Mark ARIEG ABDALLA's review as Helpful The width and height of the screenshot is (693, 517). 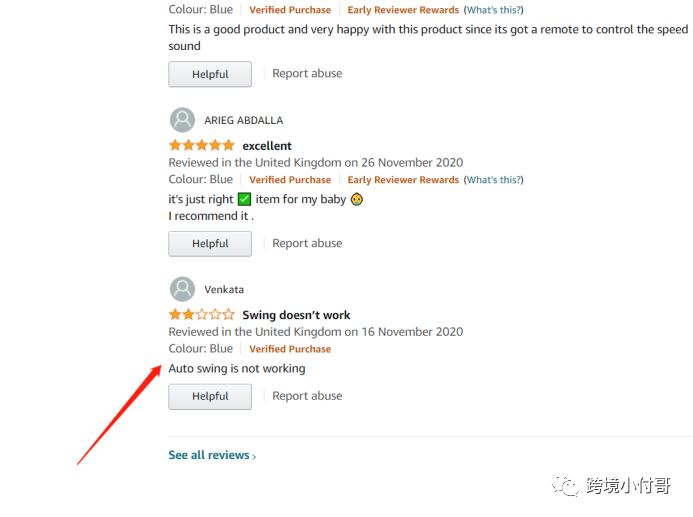click(x=210, y=243)
